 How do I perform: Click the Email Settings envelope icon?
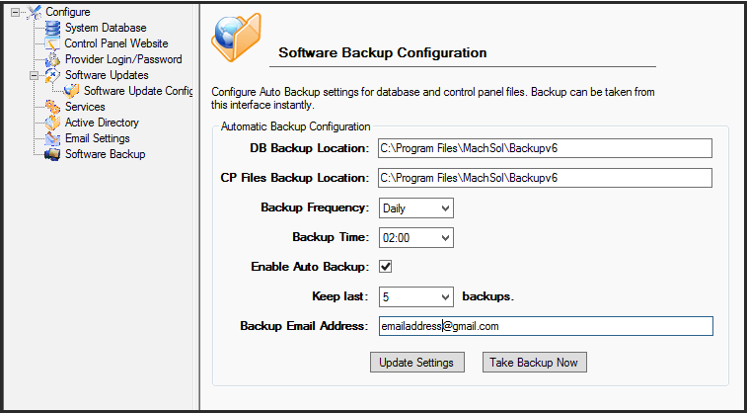[53, 139]
